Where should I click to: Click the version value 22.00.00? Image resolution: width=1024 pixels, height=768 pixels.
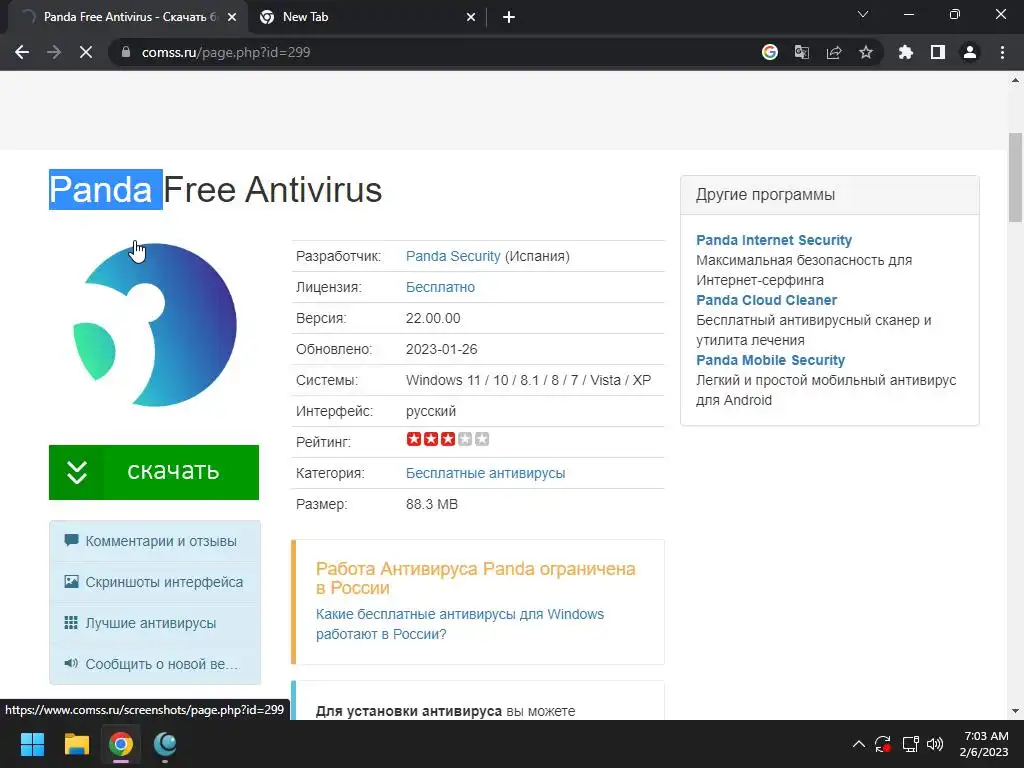coord(433,318)
